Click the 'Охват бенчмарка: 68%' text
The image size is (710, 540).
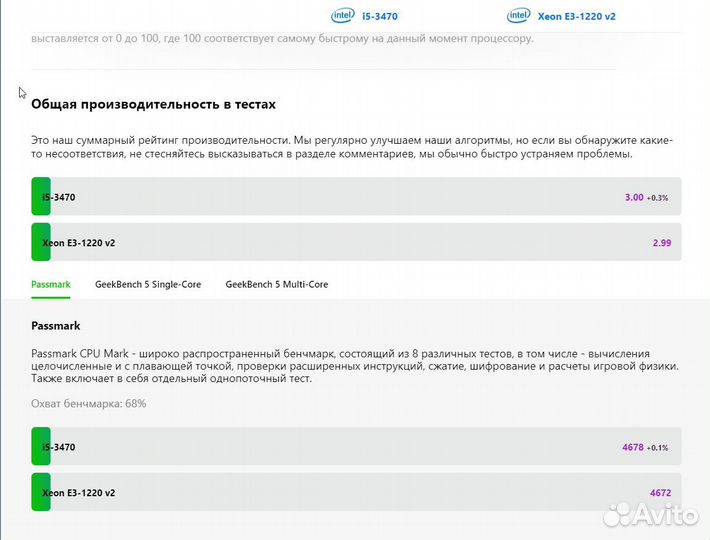[x=89, y=404]
